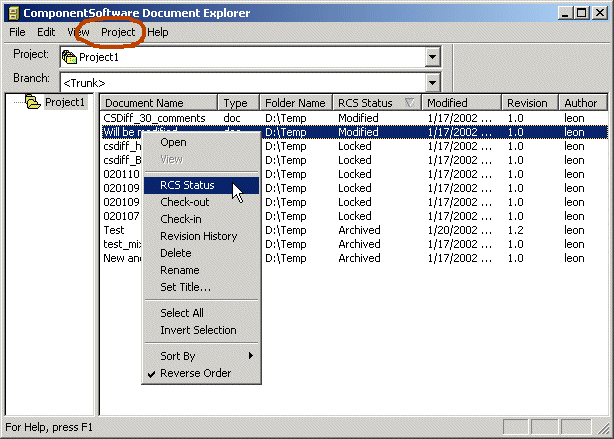Image resolution: width=614 pixels, height=439 pixels.
Task: Choose Open in context menu
Action: click(x=201, y=143)
